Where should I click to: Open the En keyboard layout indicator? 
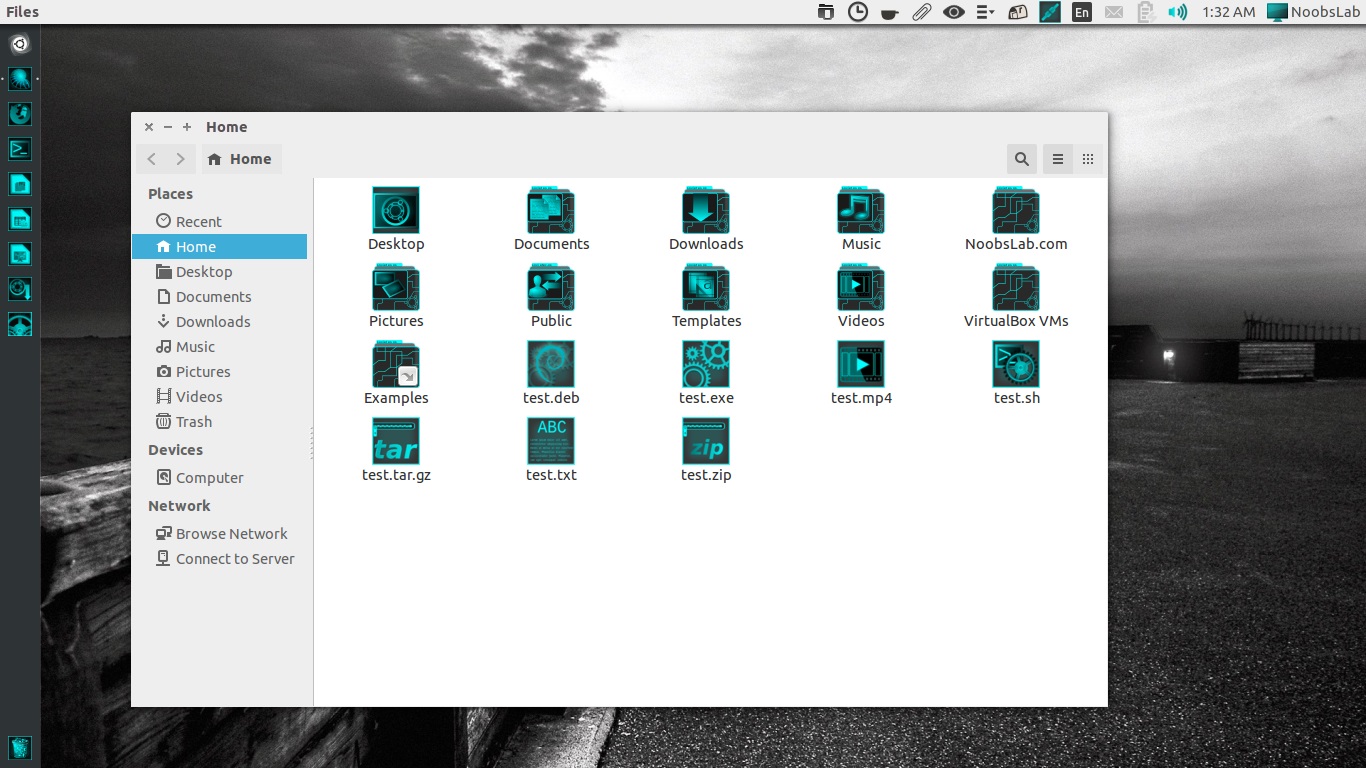(x=1081, y=12)
